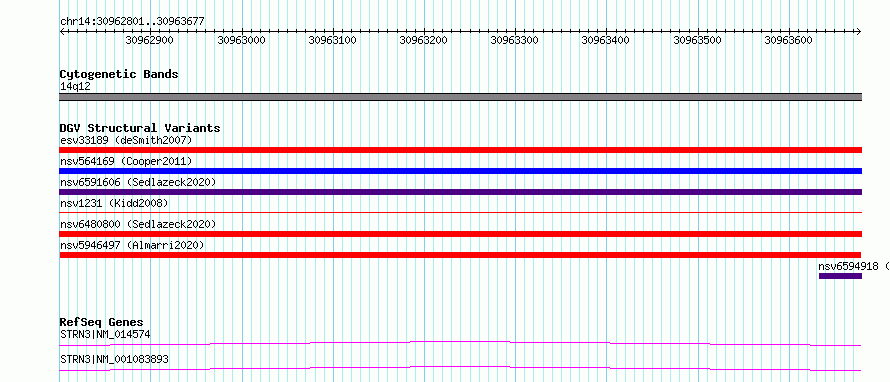
Task: Select the thin red nsv1231 variant line
Action: [x=460, y=213]
